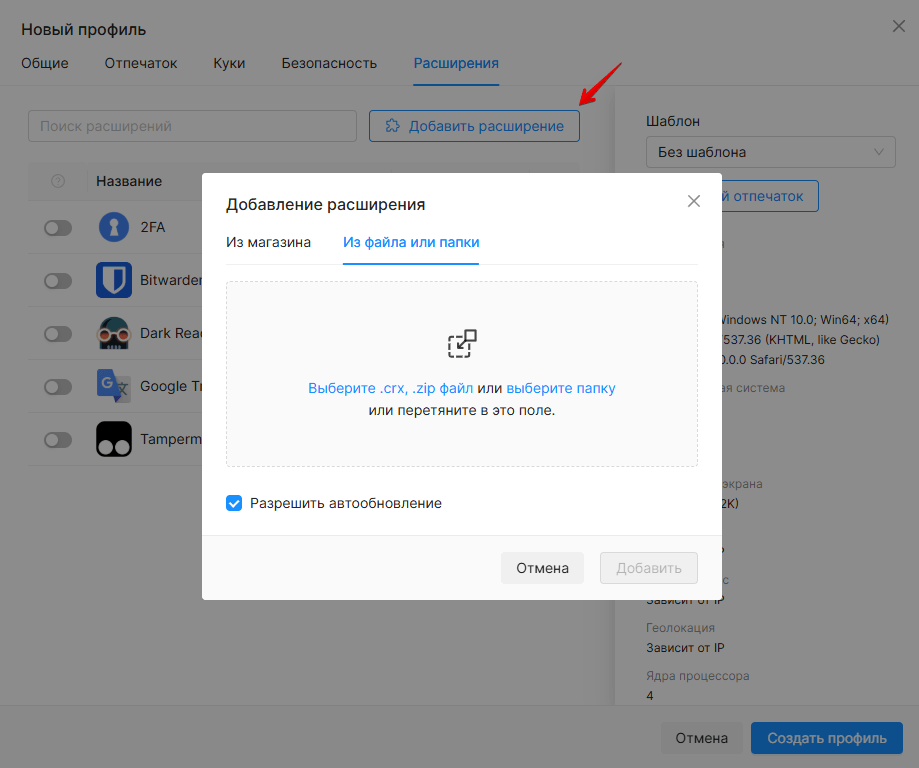Switch to the Общие tab
This screenshot has height=768, width=919.
pyautogui.click(x=45, y=63)
